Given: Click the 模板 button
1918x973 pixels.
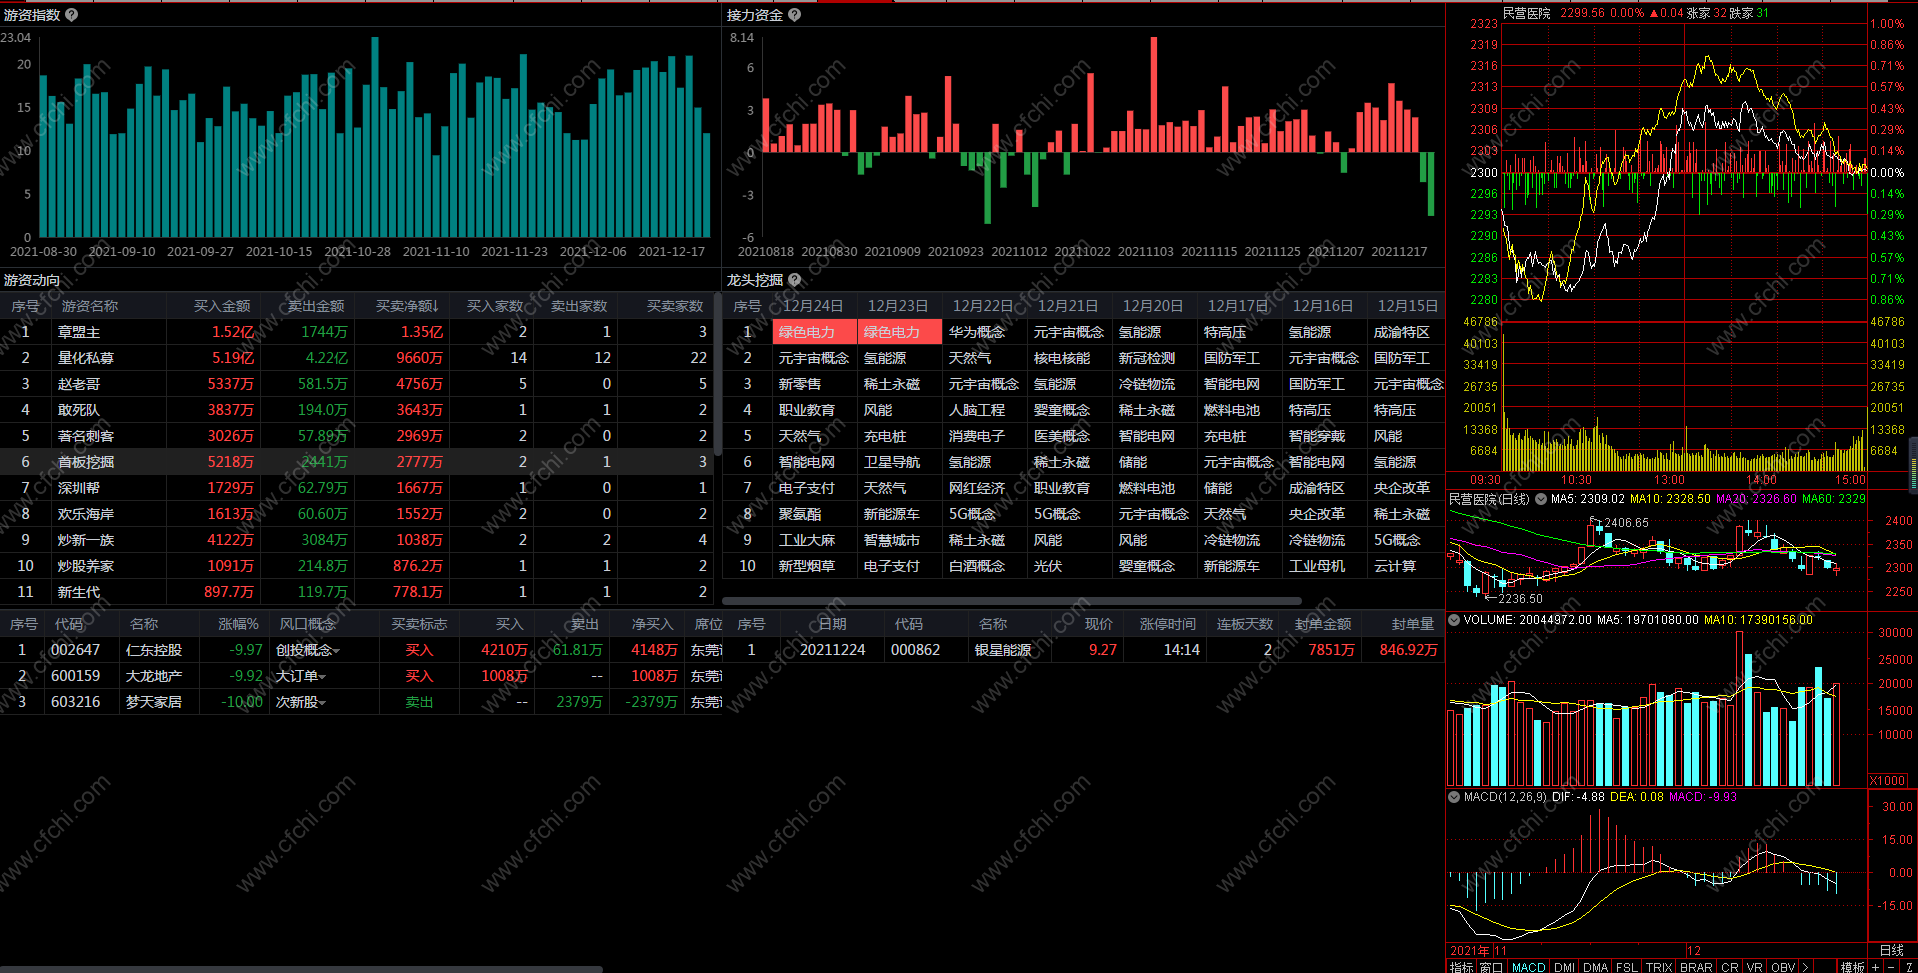Looking at the screenshot, I should coord(1852,967).
